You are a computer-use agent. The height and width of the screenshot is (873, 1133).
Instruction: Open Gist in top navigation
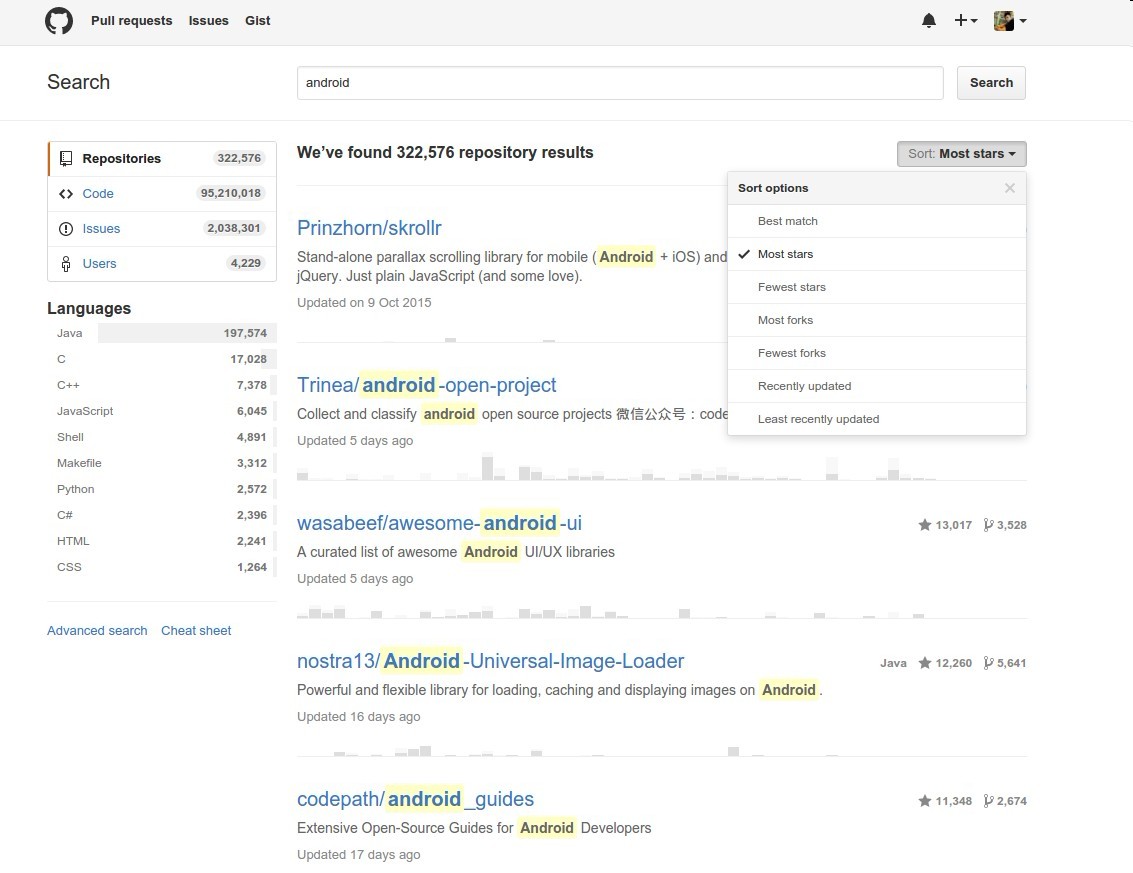[x=257, y=21]
